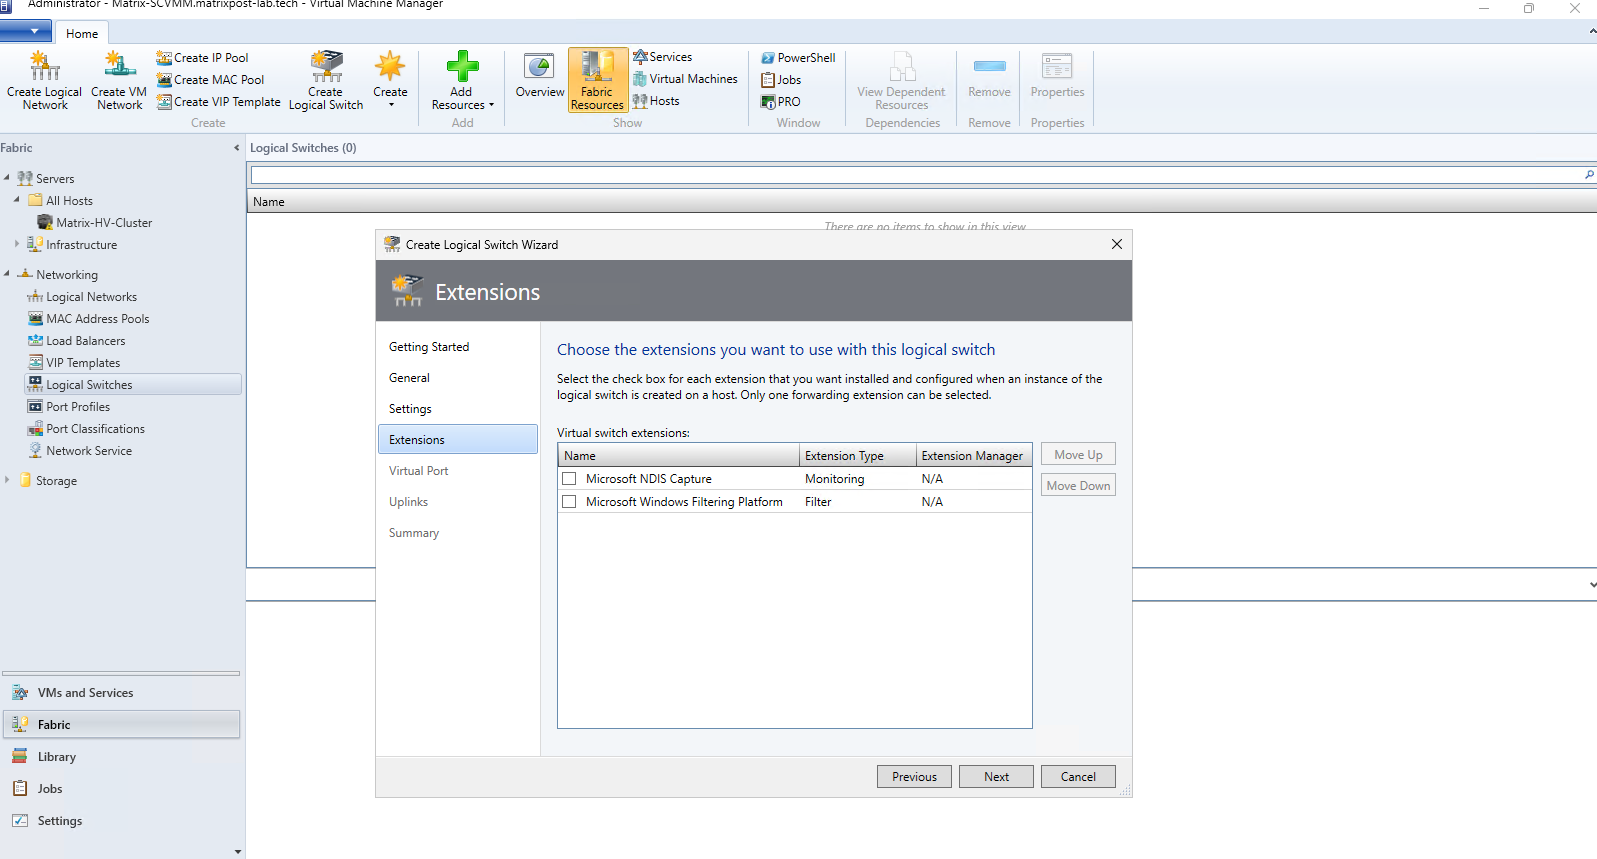The image size is (1597, 859).
Task: Collapse the All Hosts tree node
Action: click(17, 200)
